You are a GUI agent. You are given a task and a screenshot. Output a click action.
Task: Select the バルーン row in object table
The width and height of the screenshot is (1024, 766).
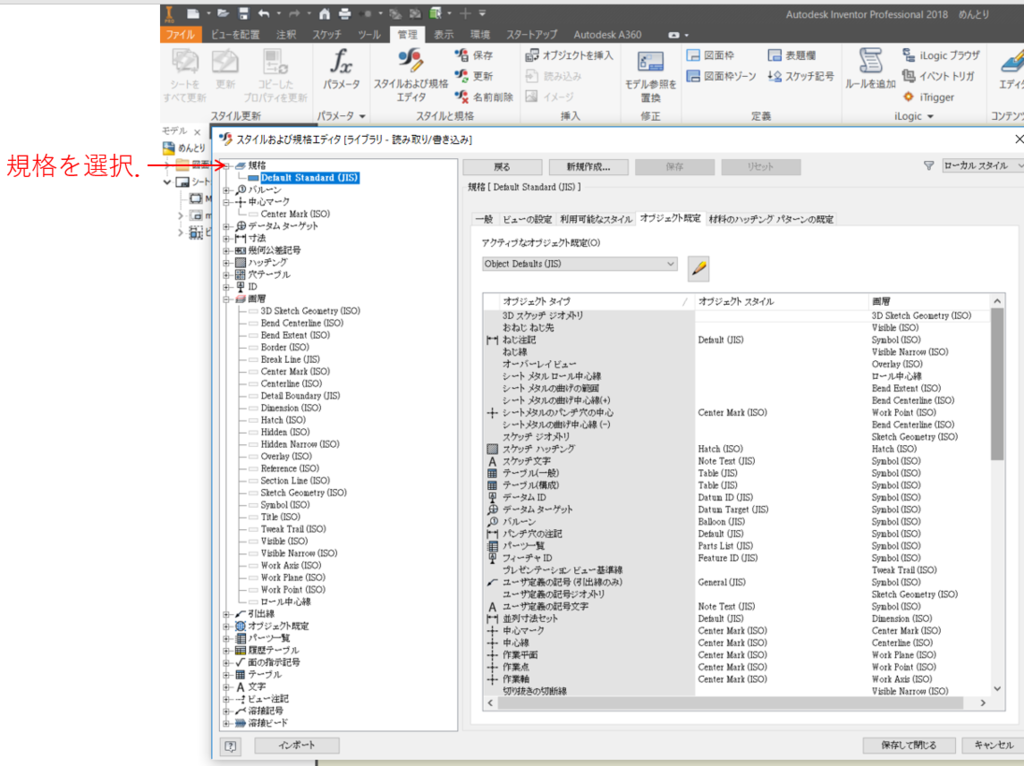tap(737, 522)
